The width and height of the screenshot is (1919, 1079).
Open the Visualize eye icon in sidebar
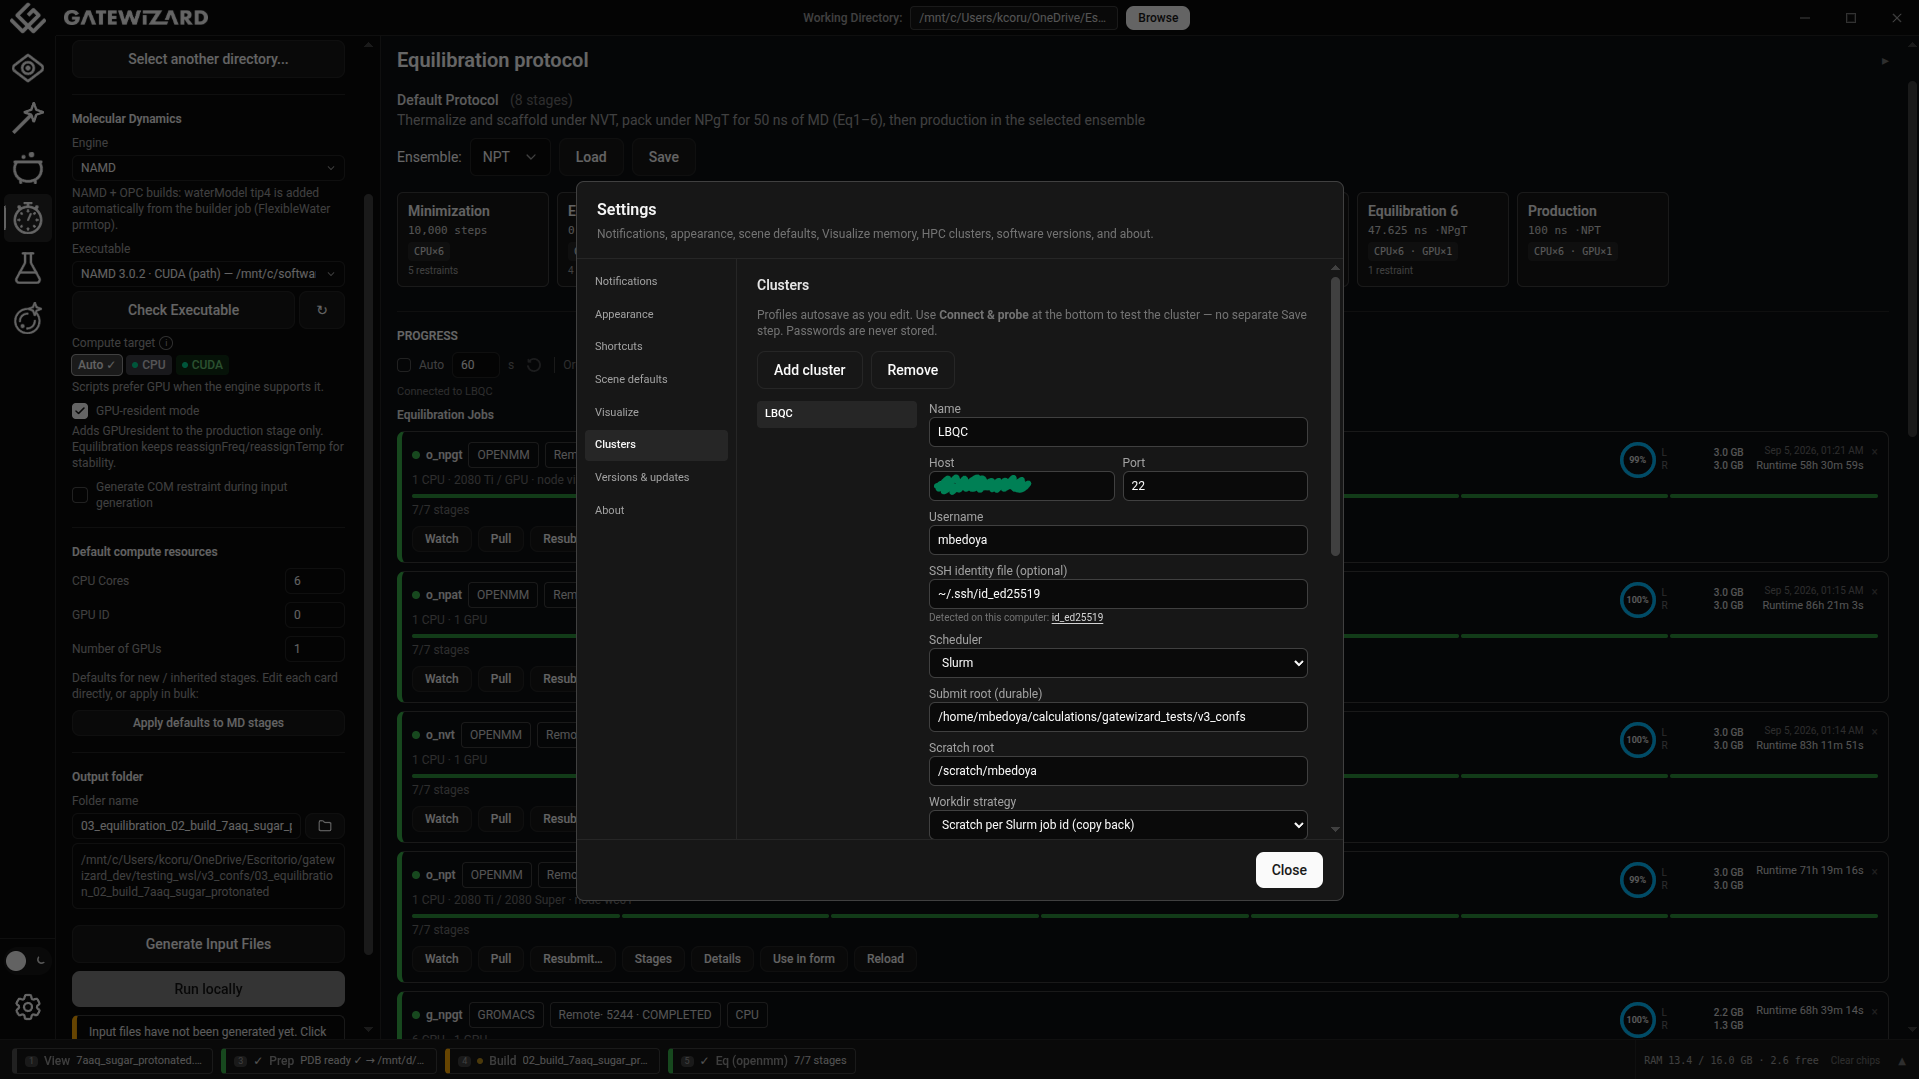point(28,68)
